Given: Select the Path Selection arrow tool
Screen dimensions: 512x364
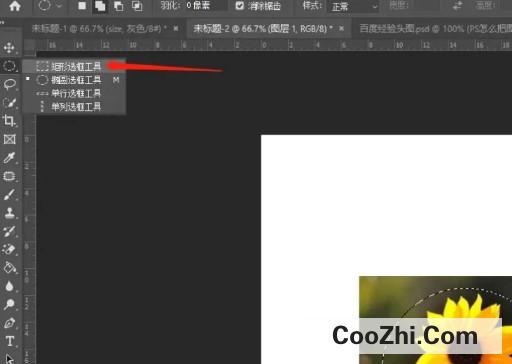Looking at the screenshot, I should 9,358.
